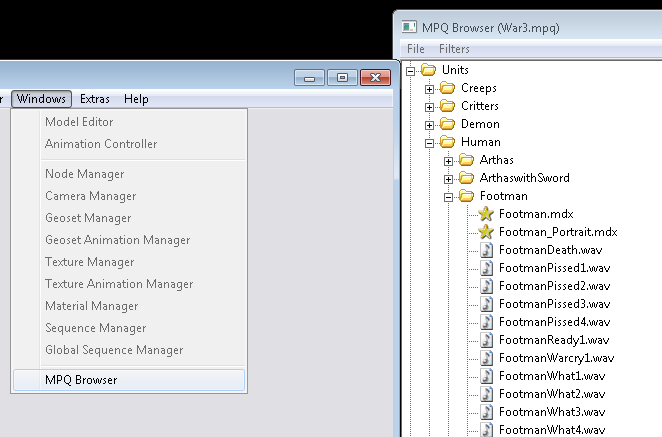Image resolution: width=662 pixels, height=437 pixels.
Task: Select Geoset Manager menu entry
Action: click(x=129, y=217)
